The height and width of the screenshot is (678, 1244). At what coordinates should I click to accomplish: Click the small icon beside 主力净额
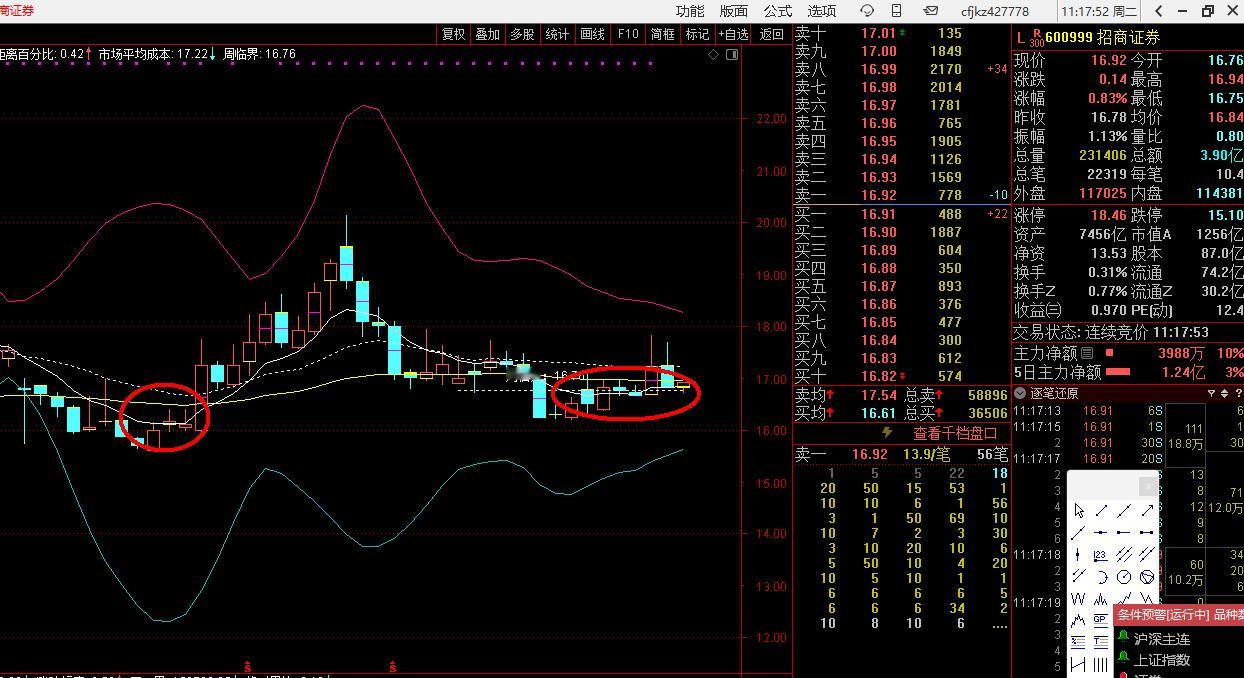[x=1087, y=353]
